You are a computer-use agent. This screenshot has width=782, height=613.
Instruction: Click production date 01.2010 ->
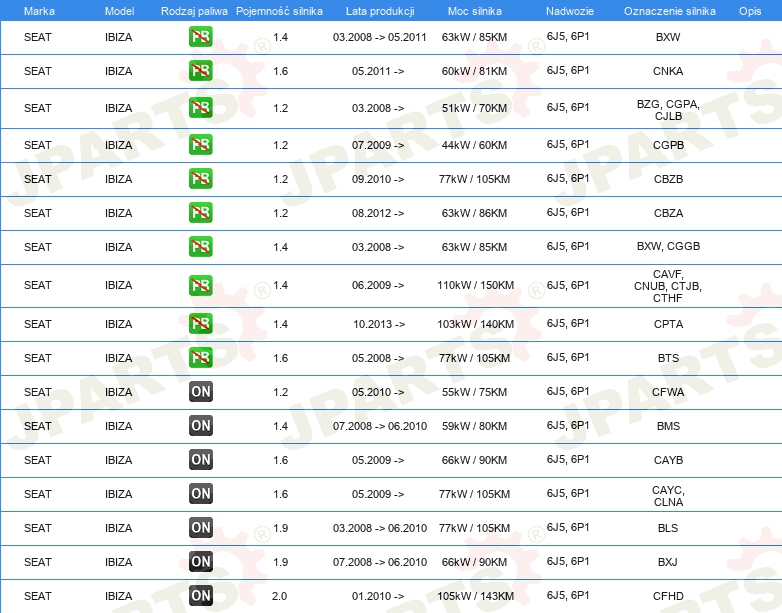[378, 596]
